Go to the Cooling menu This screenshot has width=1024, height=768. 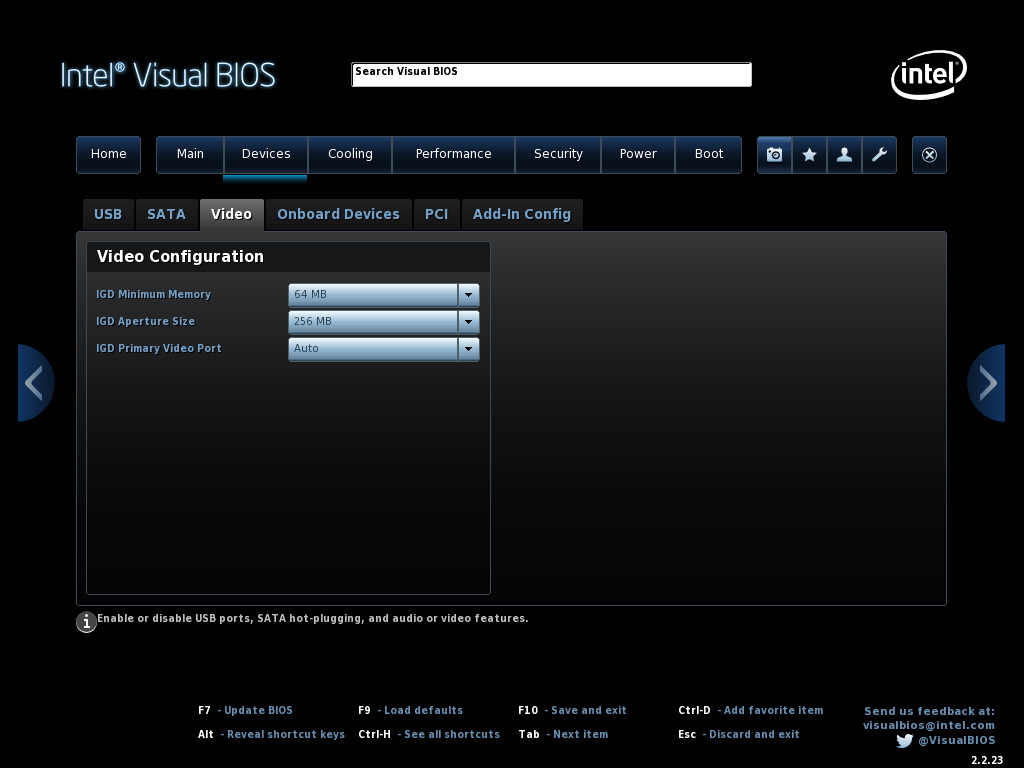(350, 154)
